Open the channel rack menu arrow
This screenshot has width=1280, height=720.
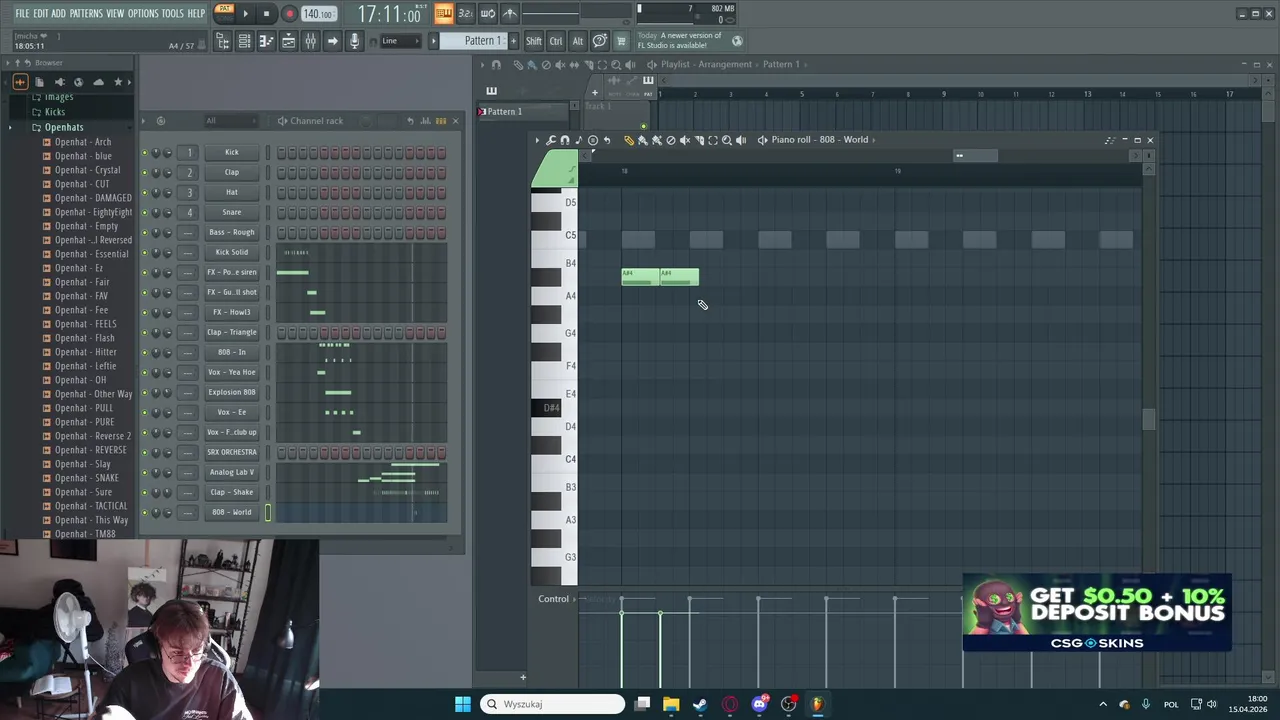click(144, 121)
